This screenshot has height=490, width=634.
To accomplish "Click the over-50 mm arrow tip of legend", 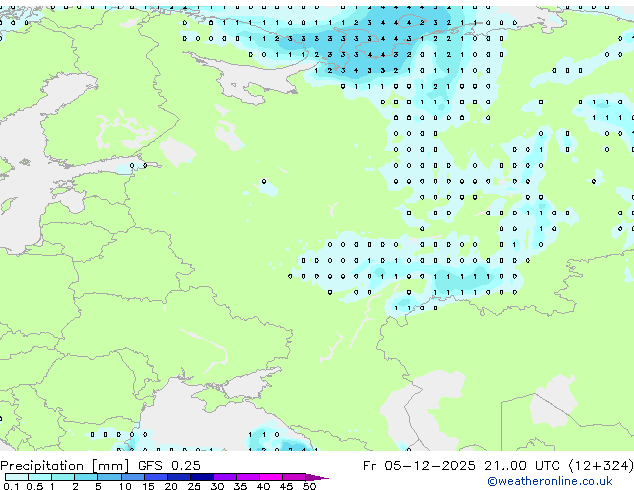I will tap(317, 478).
